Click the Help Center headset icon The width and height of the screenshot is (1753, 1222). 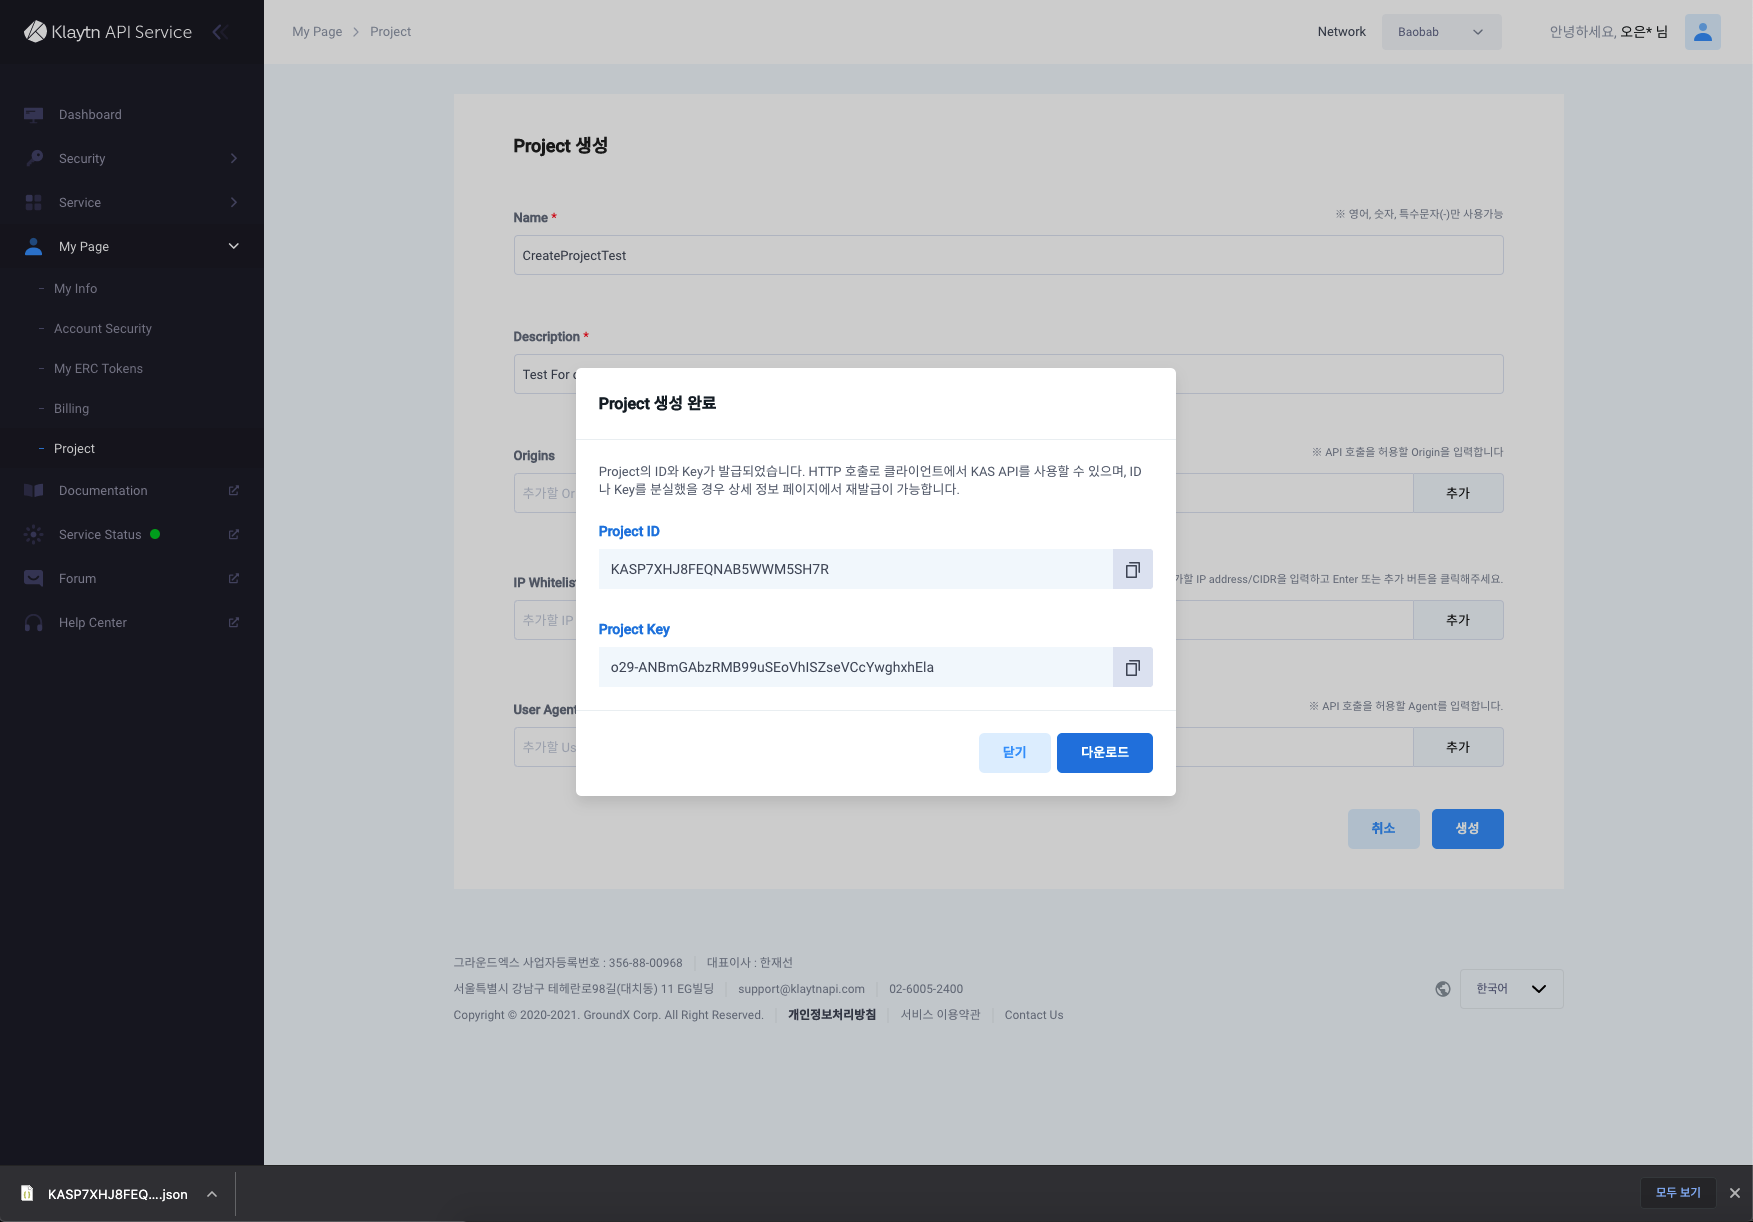[x=34, y=622]
